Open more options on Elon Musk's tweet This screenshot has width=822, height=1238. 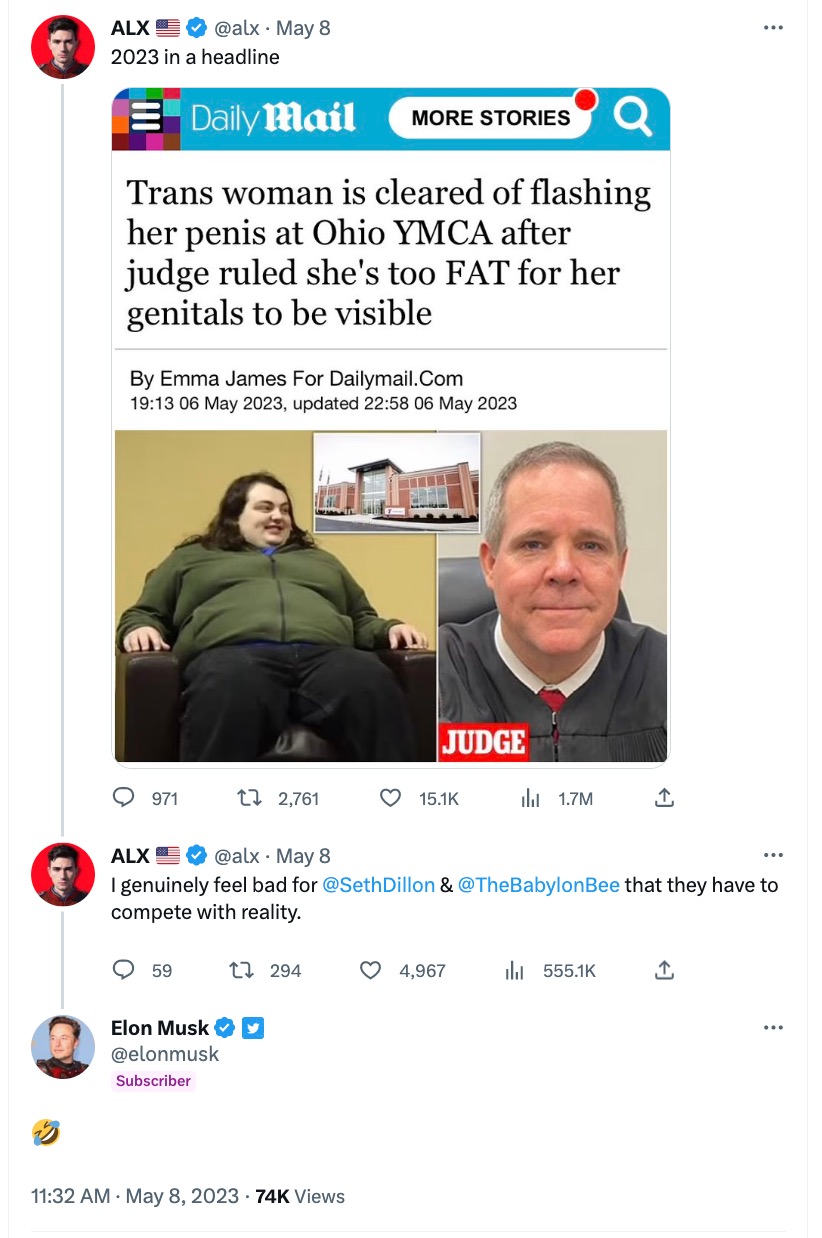[773, 1027]
